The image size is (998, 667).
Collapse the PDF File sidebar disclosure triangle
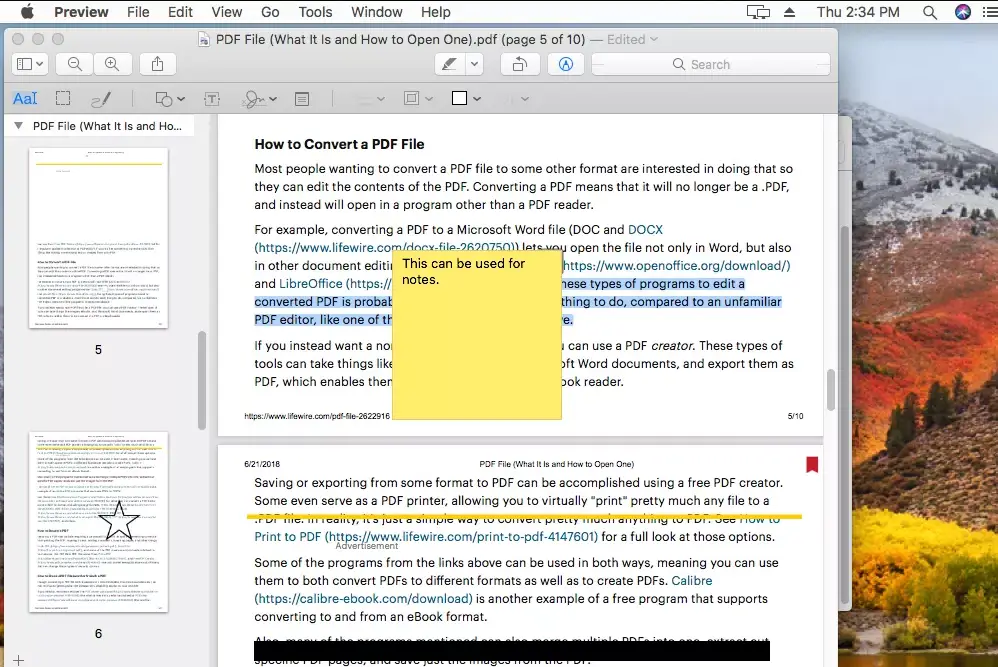tap(17, 126)
